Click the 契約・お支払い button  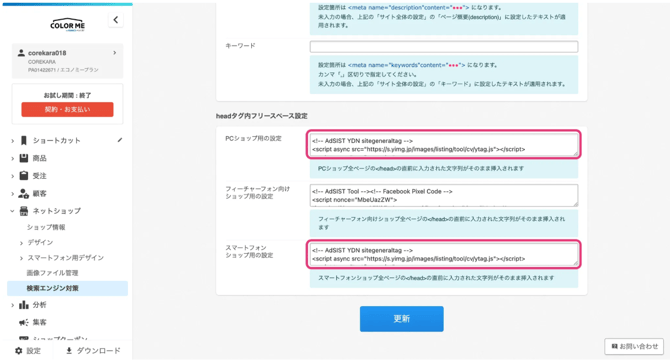coord(68,109)
